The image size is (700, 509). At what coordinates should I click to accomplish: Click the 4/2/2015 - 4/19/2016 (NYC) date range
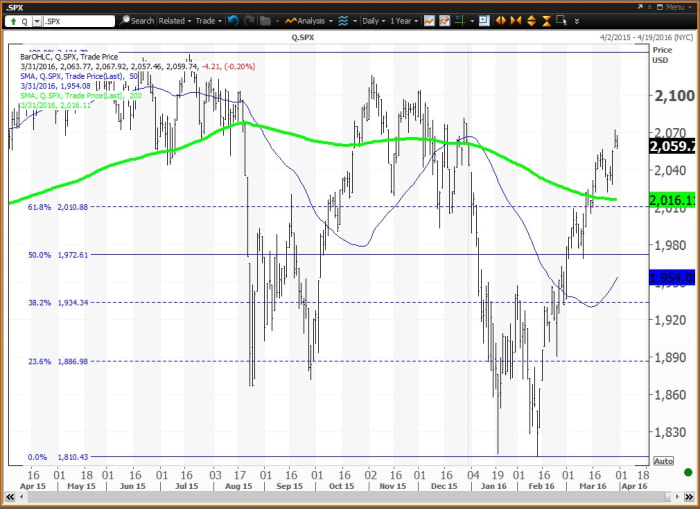tap(646, 38)
